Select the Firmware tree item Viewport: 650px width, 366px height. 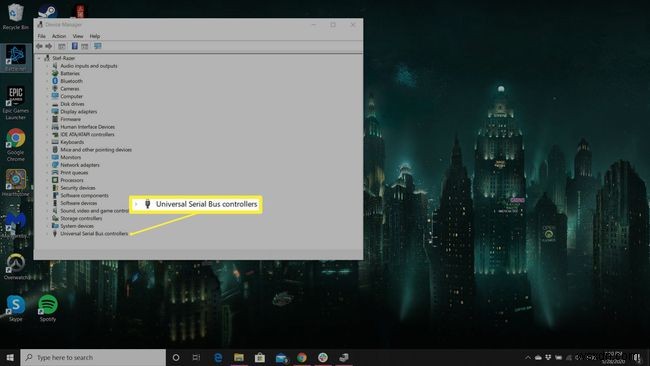(x=70, y=119)
